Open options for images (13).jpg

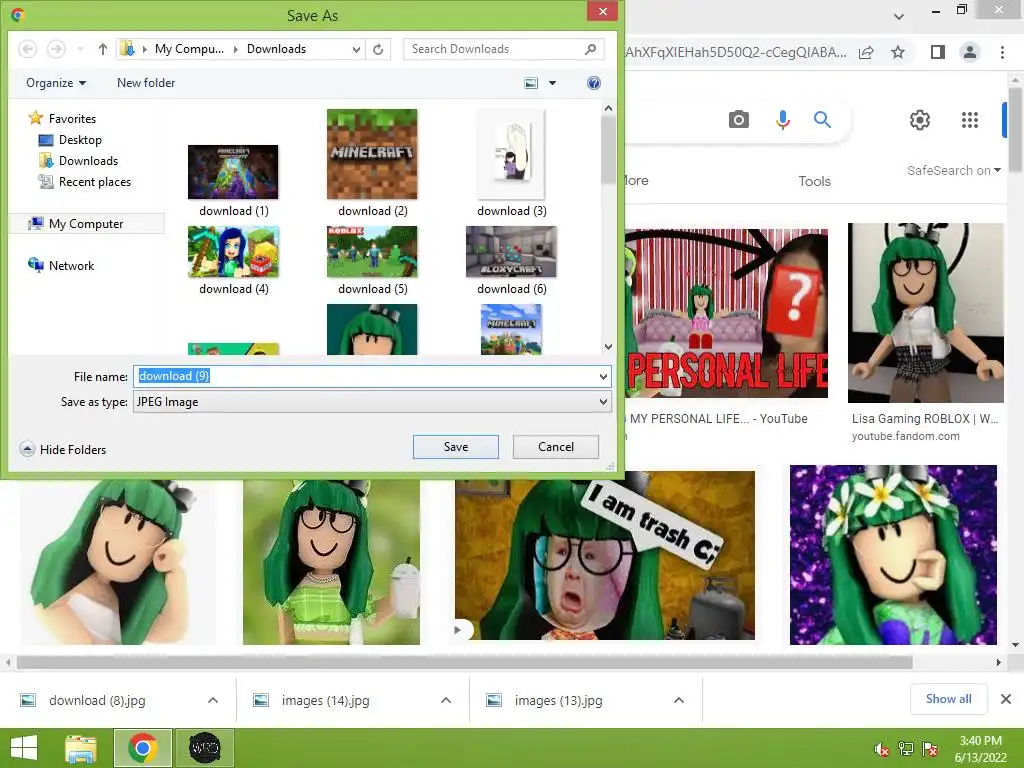[679, 700]
